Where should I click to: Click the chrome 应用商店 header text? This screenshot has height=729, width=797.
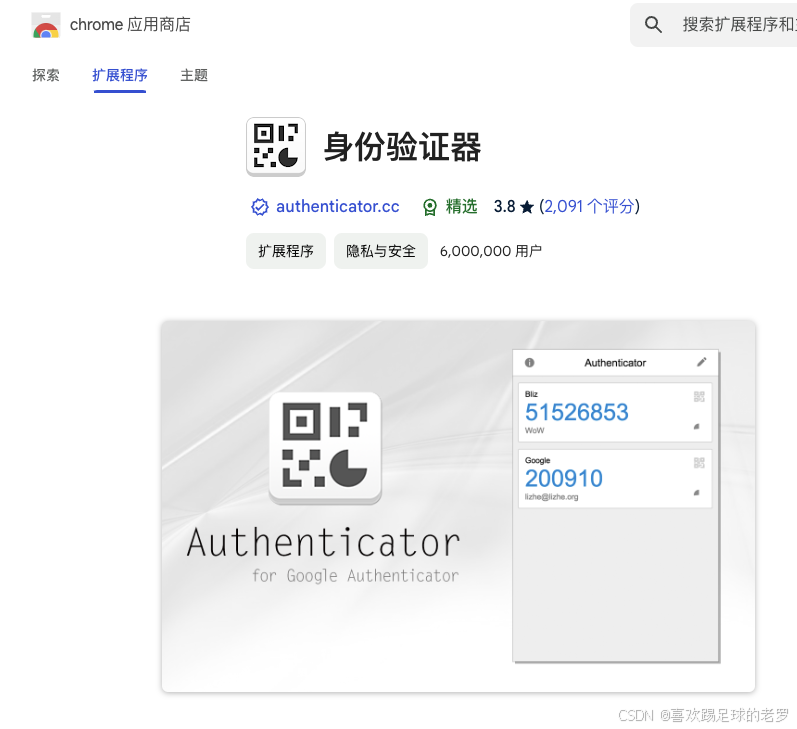click(x=130, y=24)
